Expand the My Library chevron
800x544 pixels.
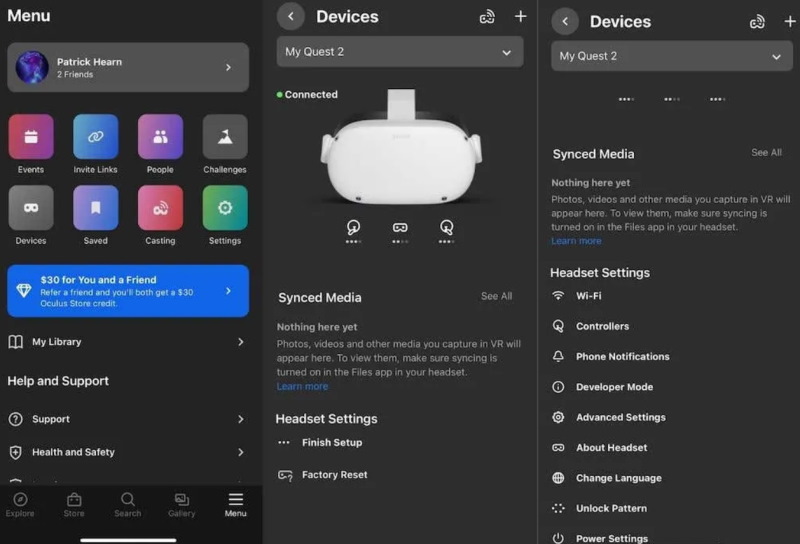(x=240, y=342)
